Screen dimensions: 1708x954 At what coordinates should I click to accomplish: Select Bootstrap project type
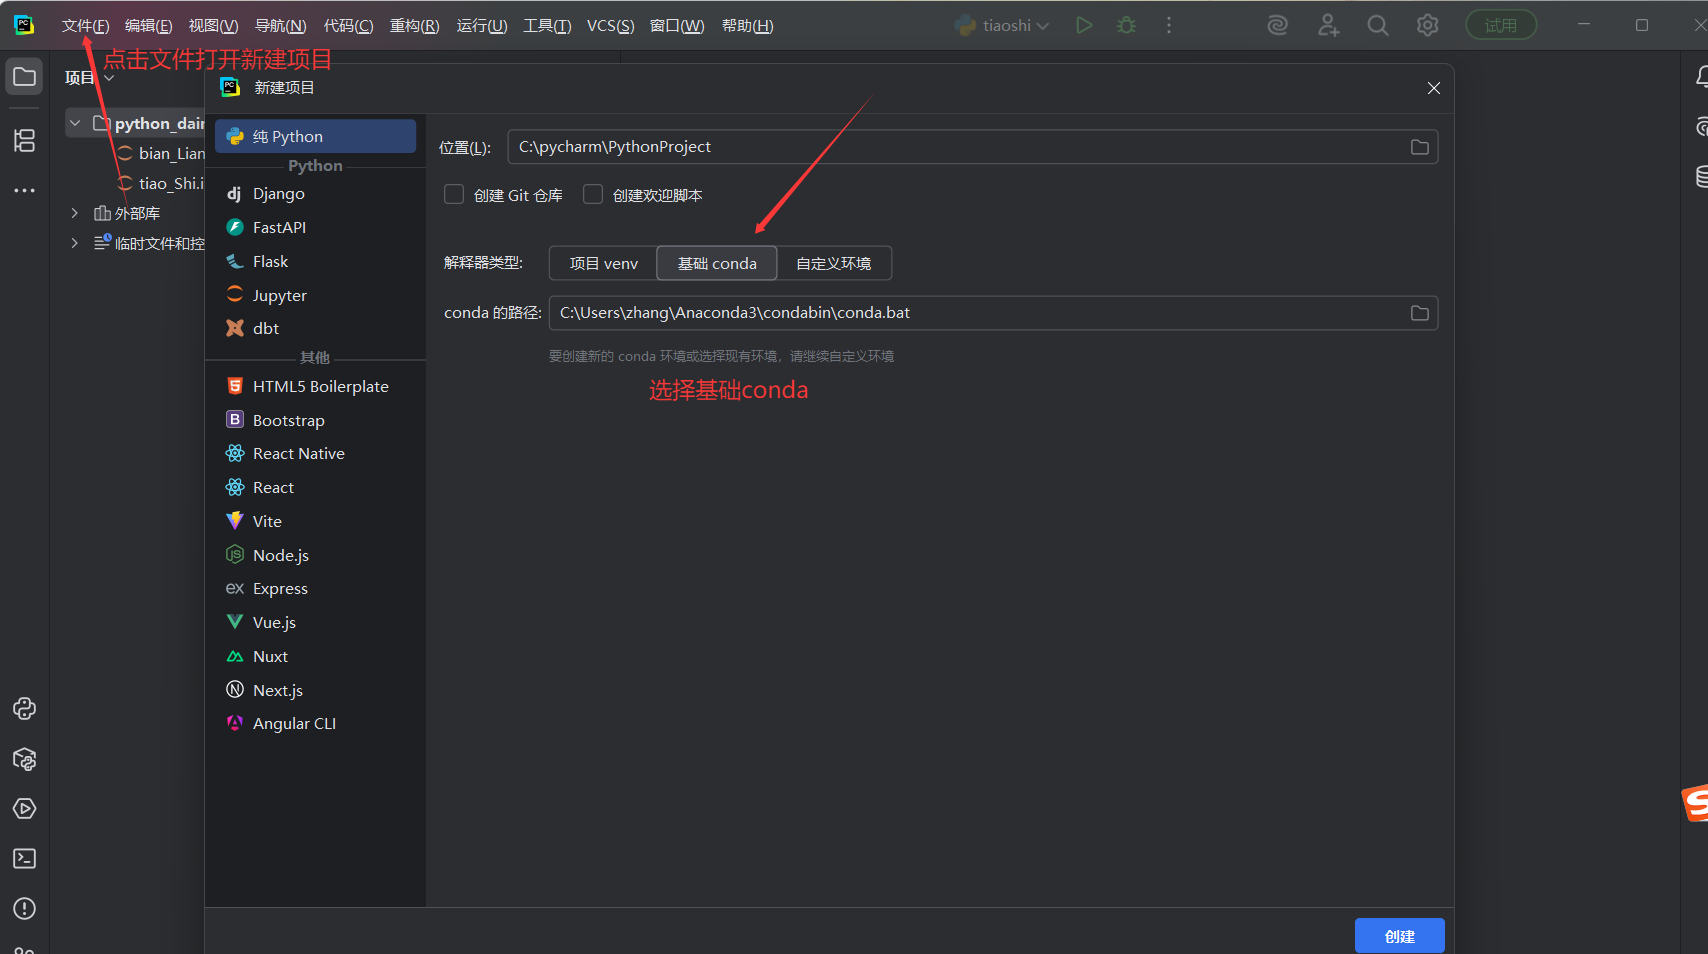[315, 420]
